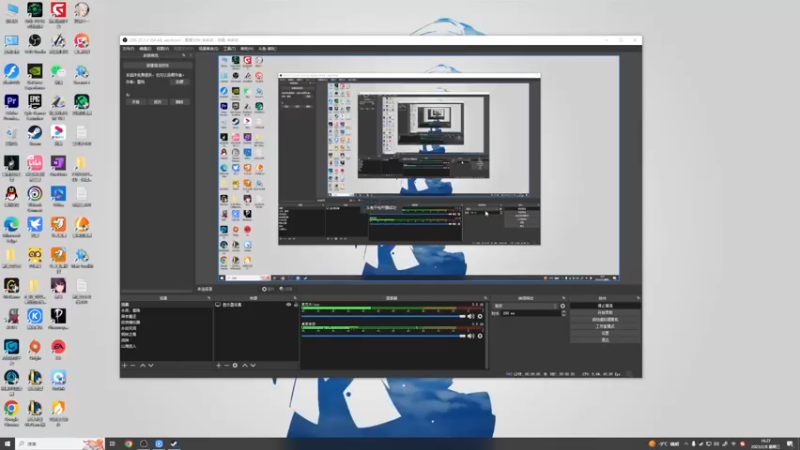800x450 pixels.
Task: Remove selected source with minus icon
Action: tap(227, 365)
